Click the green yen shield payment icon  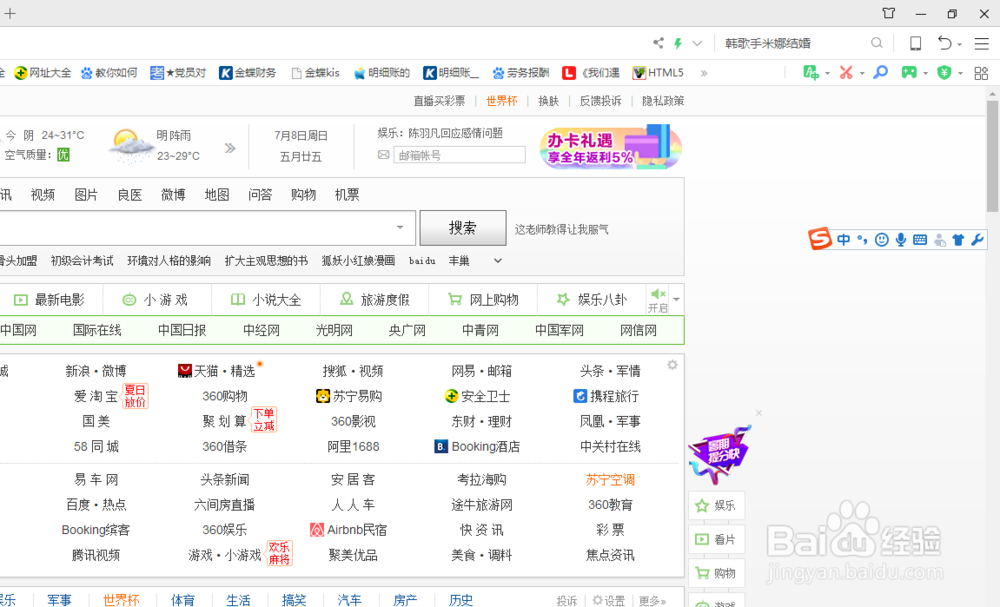[945, 73]
